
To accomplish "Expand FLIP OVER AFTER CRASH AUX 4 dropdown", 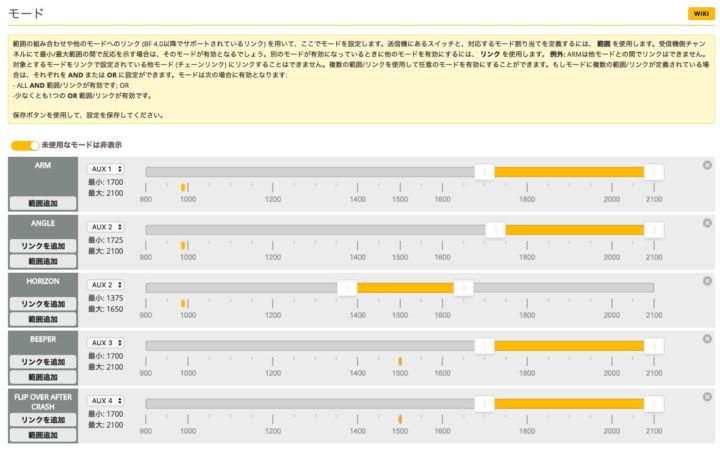I will pos(105,401).
